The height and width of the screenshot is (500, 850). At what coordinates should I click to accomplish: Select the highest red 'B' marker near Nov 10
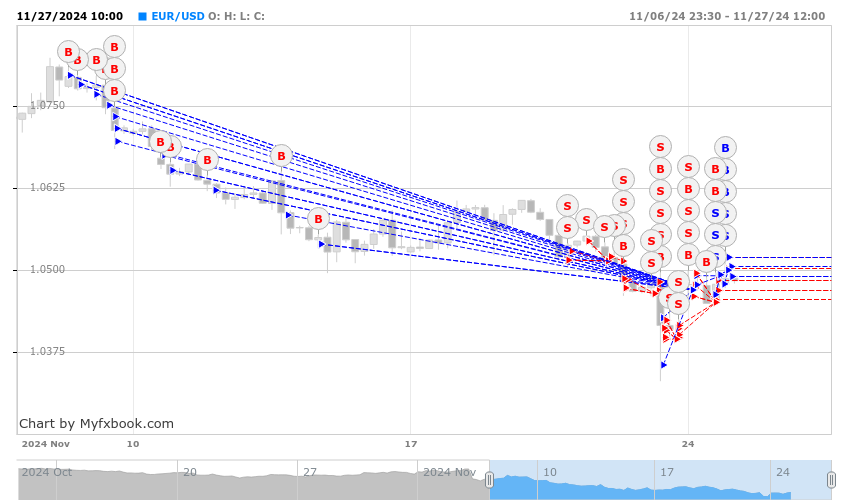point(114,47)
